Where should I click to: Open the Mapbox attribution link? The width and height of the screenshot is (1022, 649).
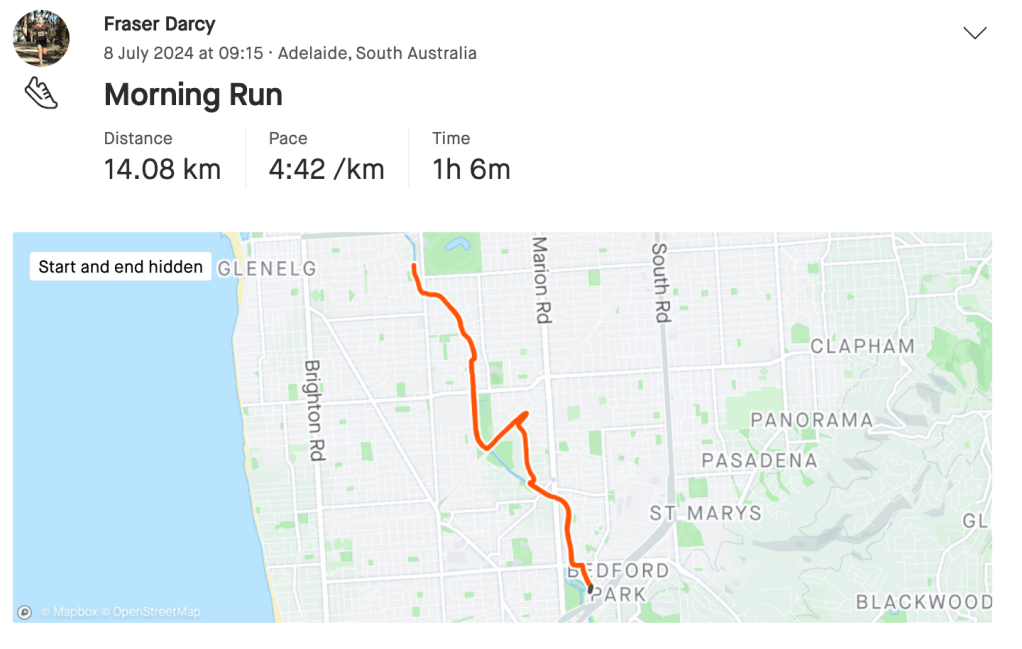tap(72, 612)
